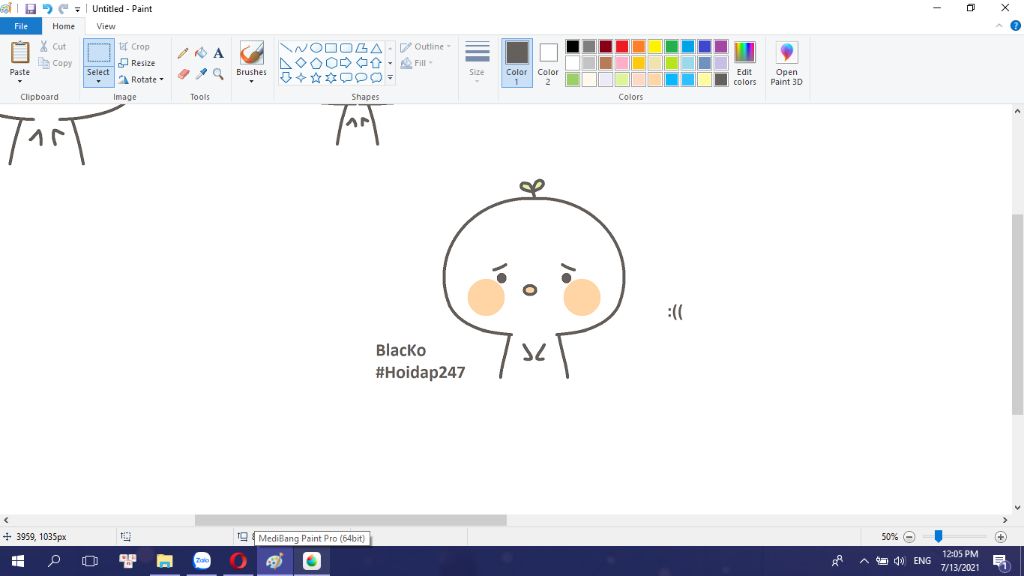Click the vertical scrollbar thumb
This screenshot has width=1024, height=576.
click(1017, 313)
